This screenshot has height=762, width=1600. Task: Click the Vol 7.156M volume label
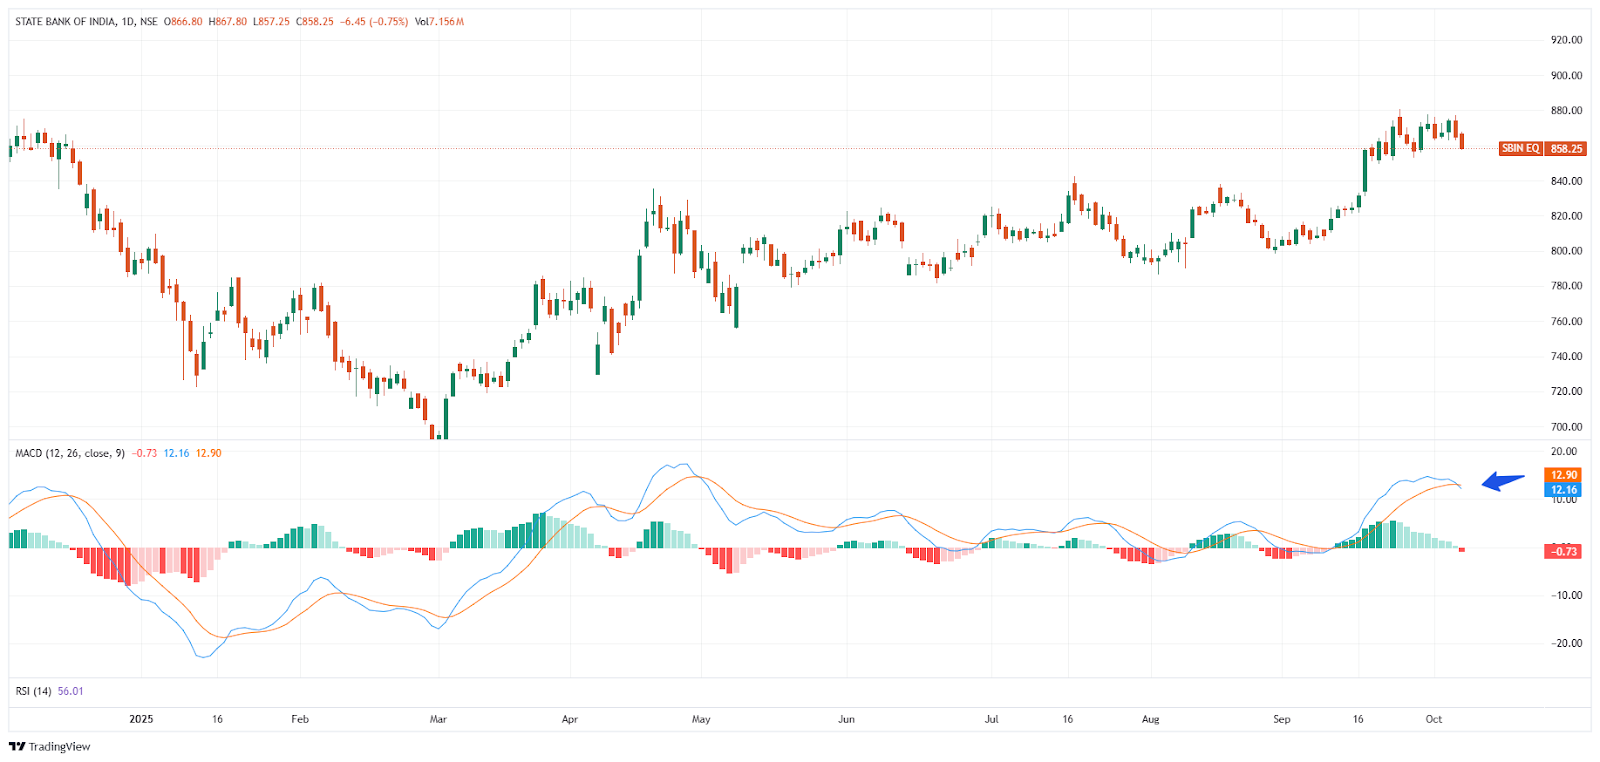[439, 21]
